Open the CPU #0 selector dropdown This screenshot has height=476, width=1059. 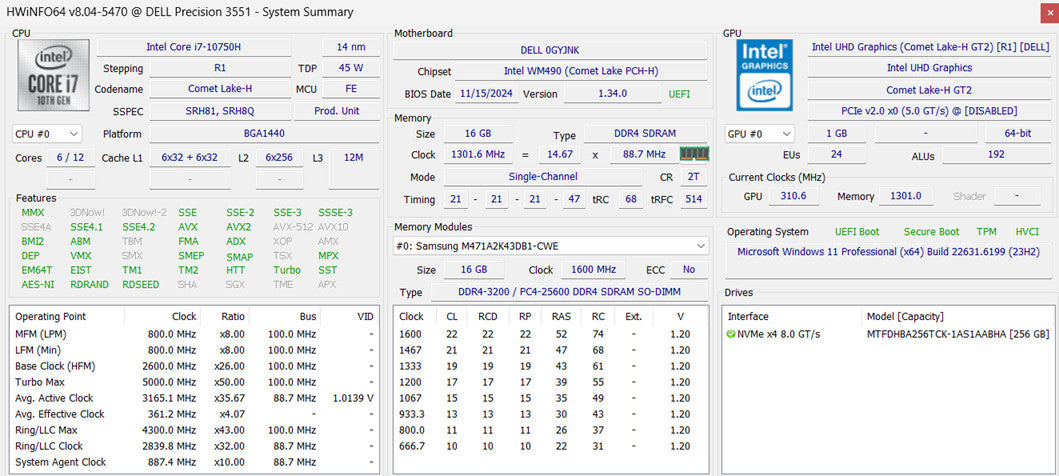click(x=47, y=134)
